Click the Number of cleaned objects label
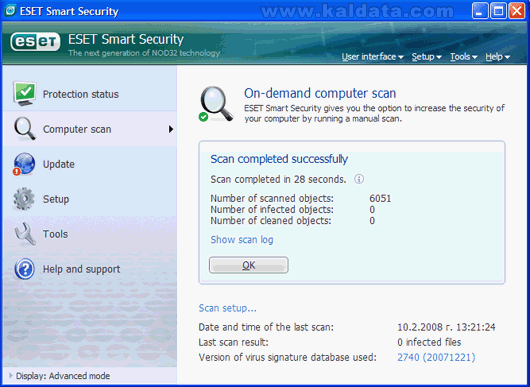 coord(271,221)
